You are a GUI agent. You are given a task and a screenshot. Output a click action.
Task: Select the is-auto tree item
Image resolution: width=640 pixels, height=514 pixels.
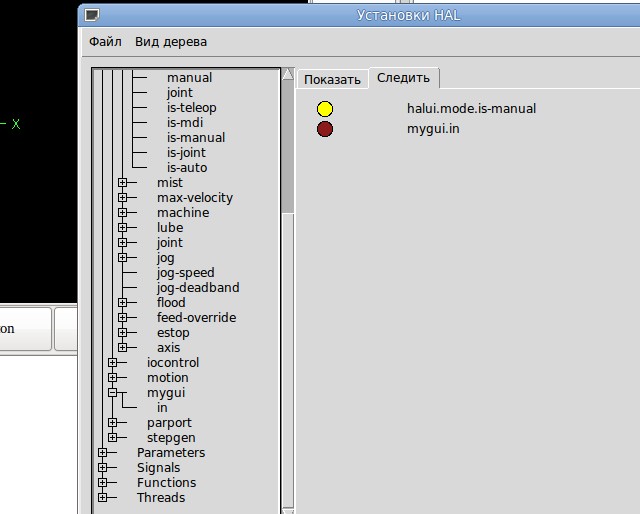[x=187, y=168]
